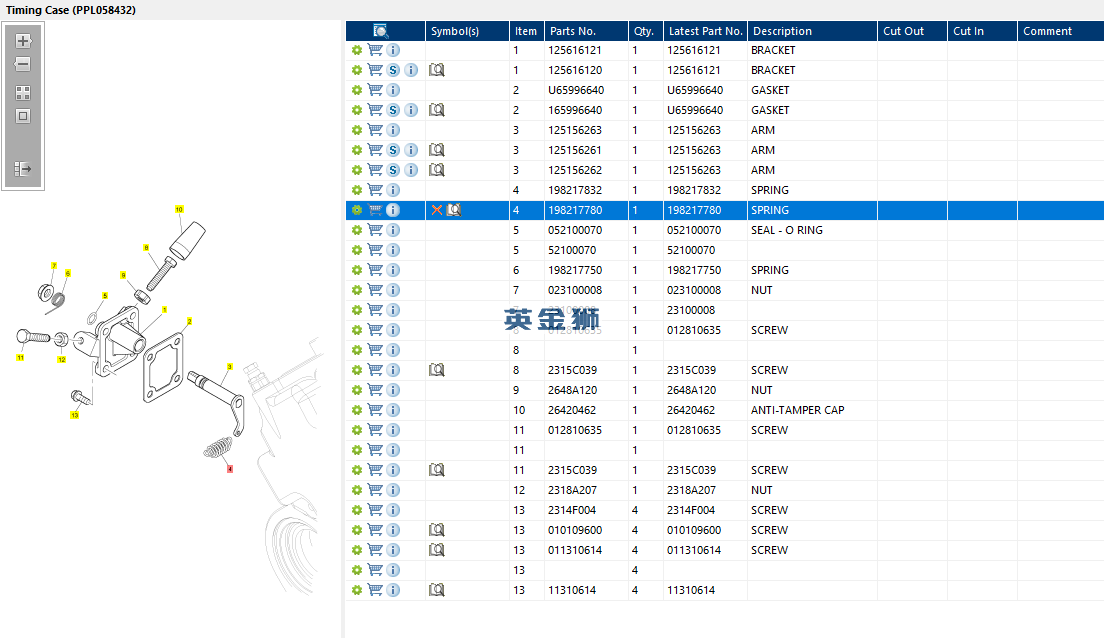Image resolution: width=1104 pixels, height=638 pixels.
Task: Click callout 10 label in diagram
Action: pyautogui.click(x=179, y=210)
